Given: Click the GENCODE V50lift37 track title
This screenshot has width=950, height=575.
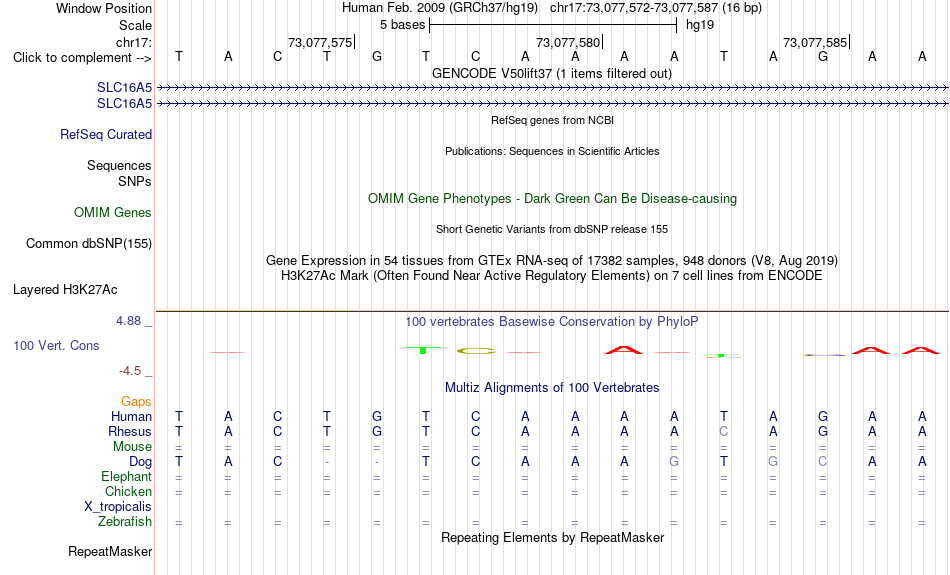Looking at the screenshot, I should (x=552, y=73).
